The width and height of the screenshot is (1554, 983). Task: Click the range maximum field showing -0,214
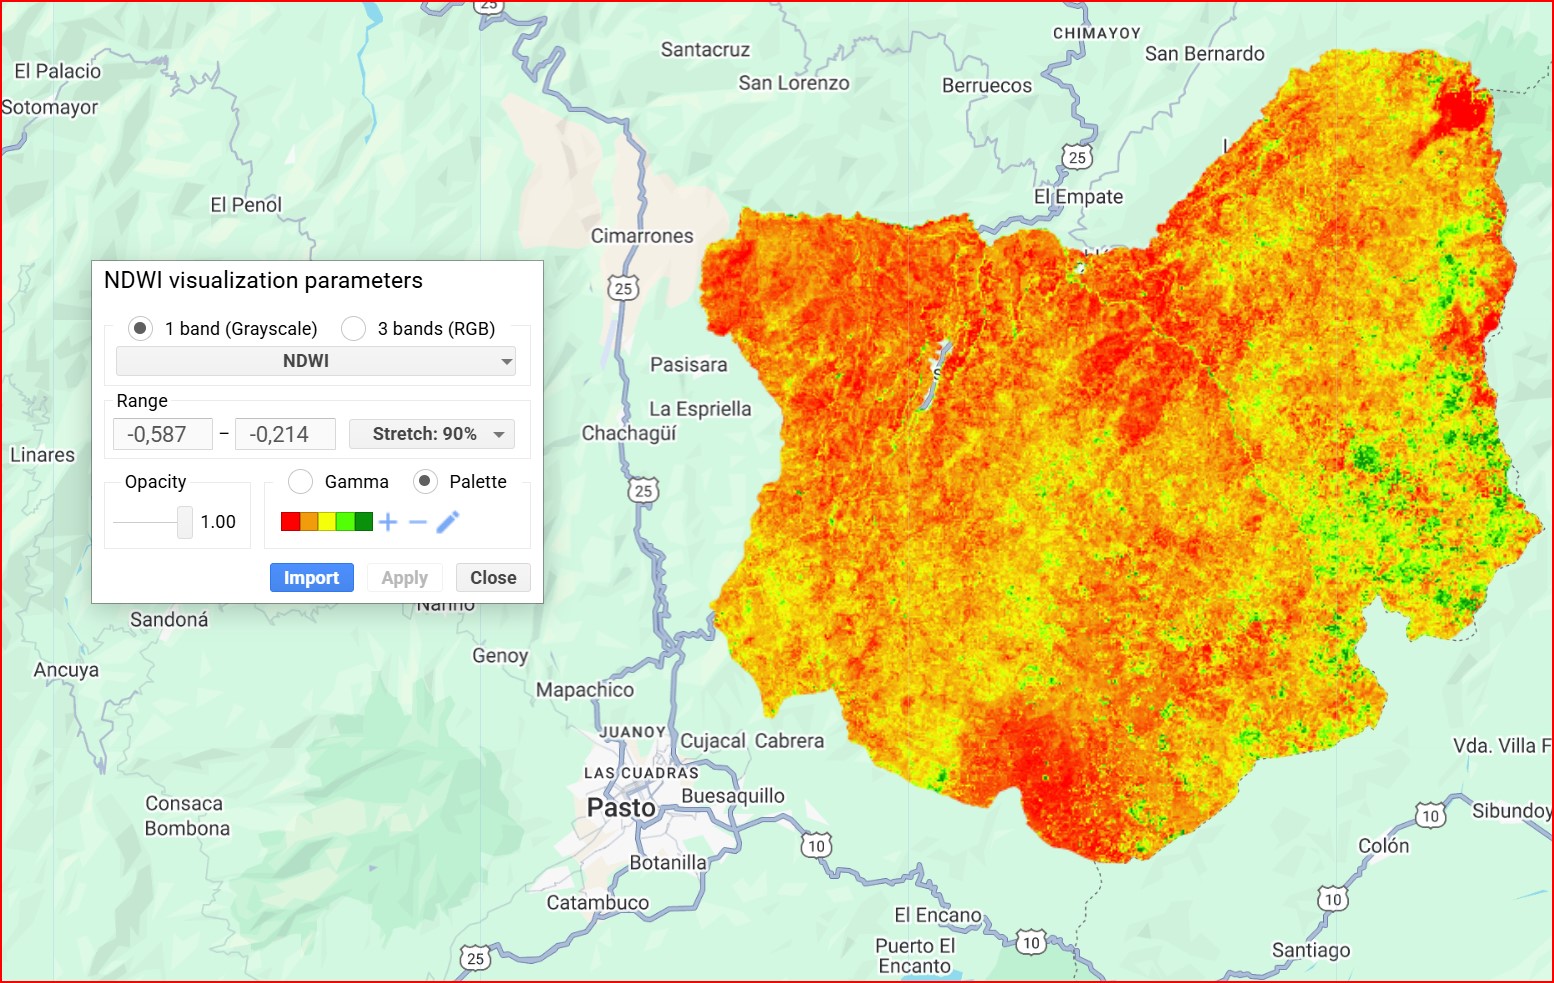point(284,435)
